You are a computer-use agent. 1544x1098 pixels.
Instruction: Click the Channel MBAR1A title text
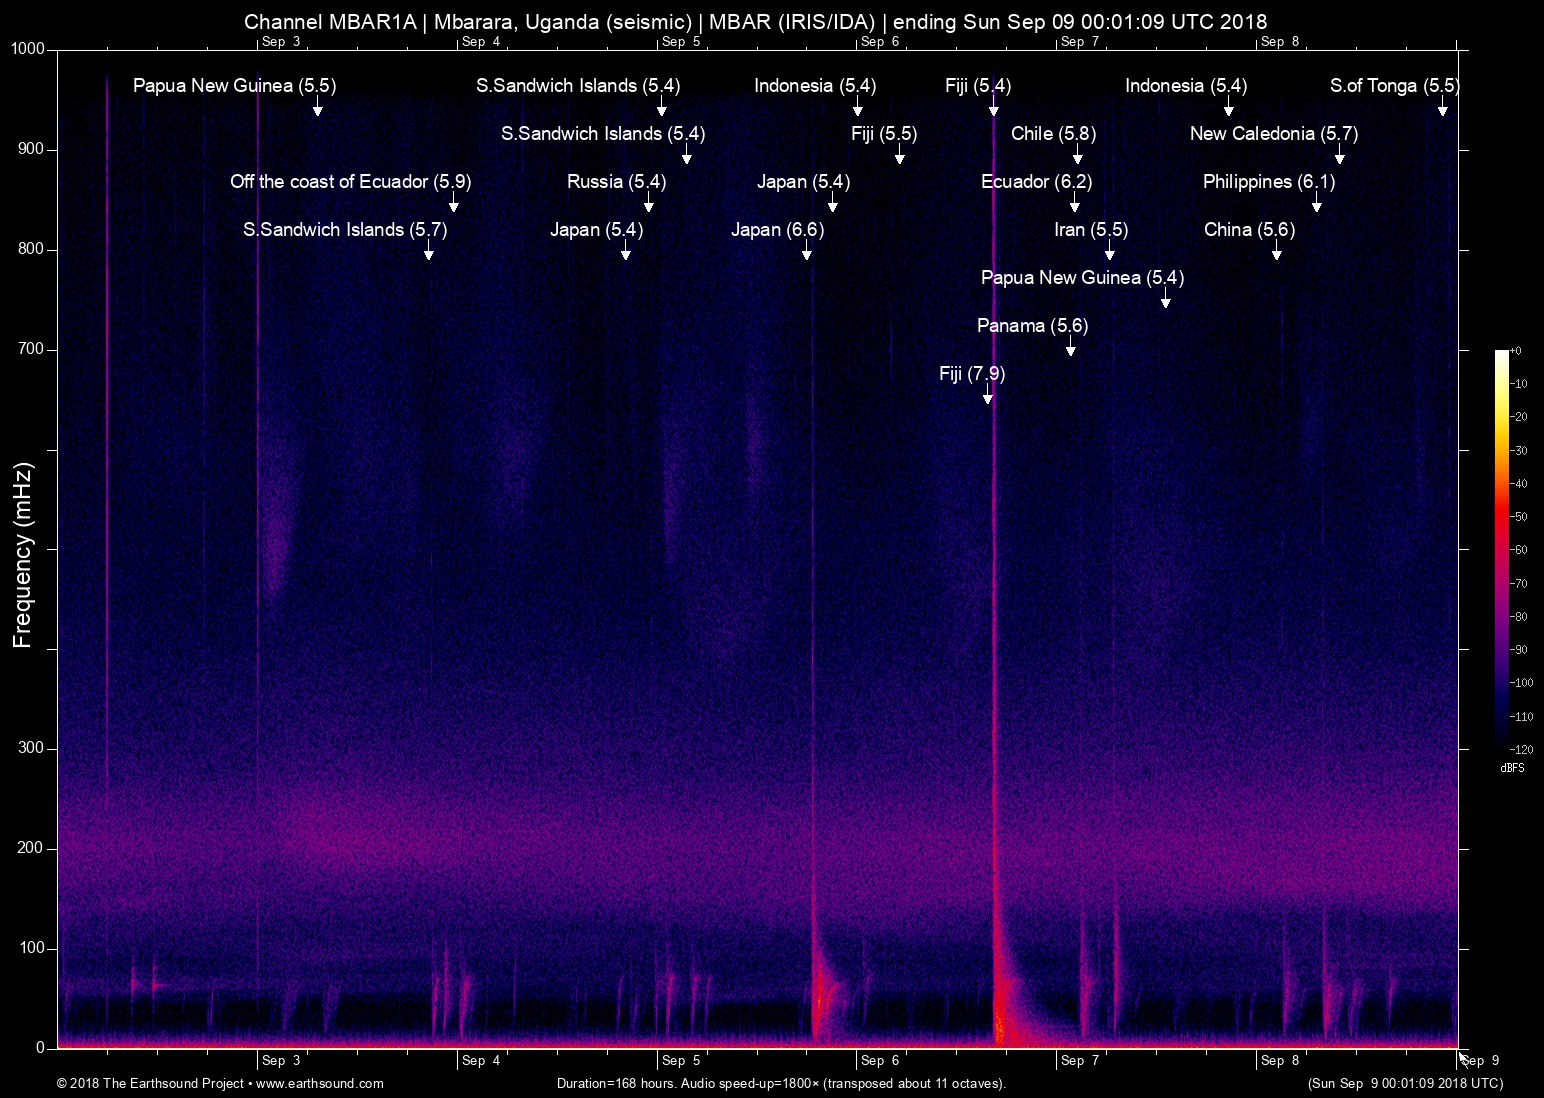(330, 22)
